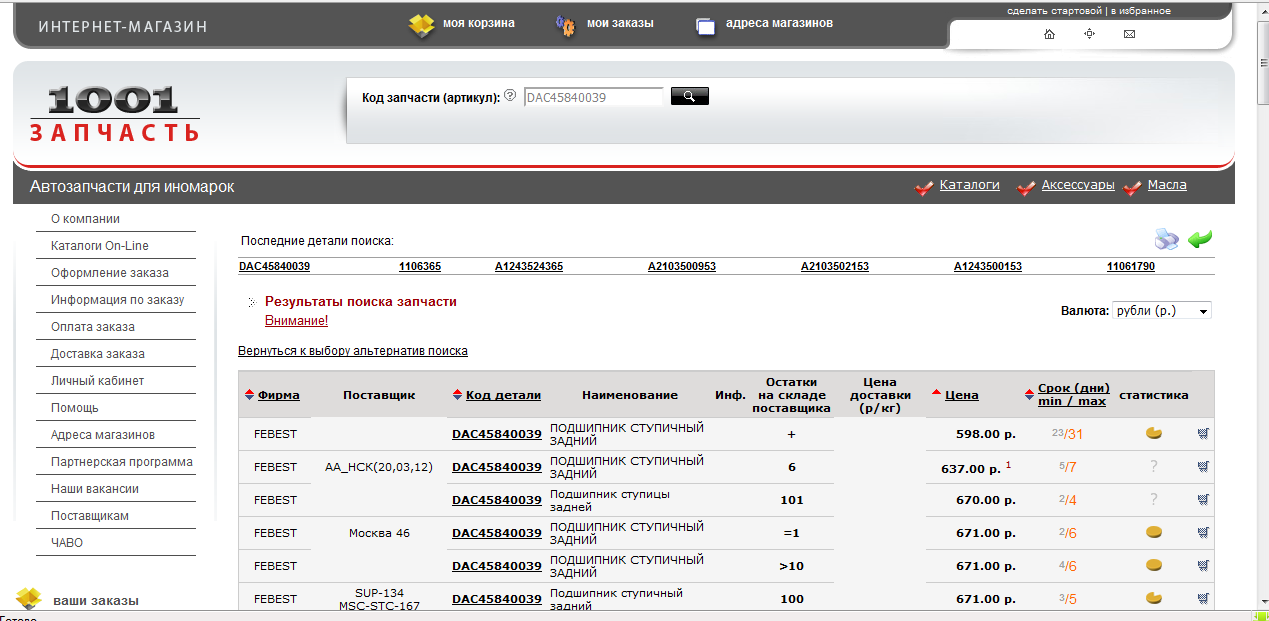Click the Внимание! link
The height and width of the screenshot is (621, 1269).
click(296, 321)
